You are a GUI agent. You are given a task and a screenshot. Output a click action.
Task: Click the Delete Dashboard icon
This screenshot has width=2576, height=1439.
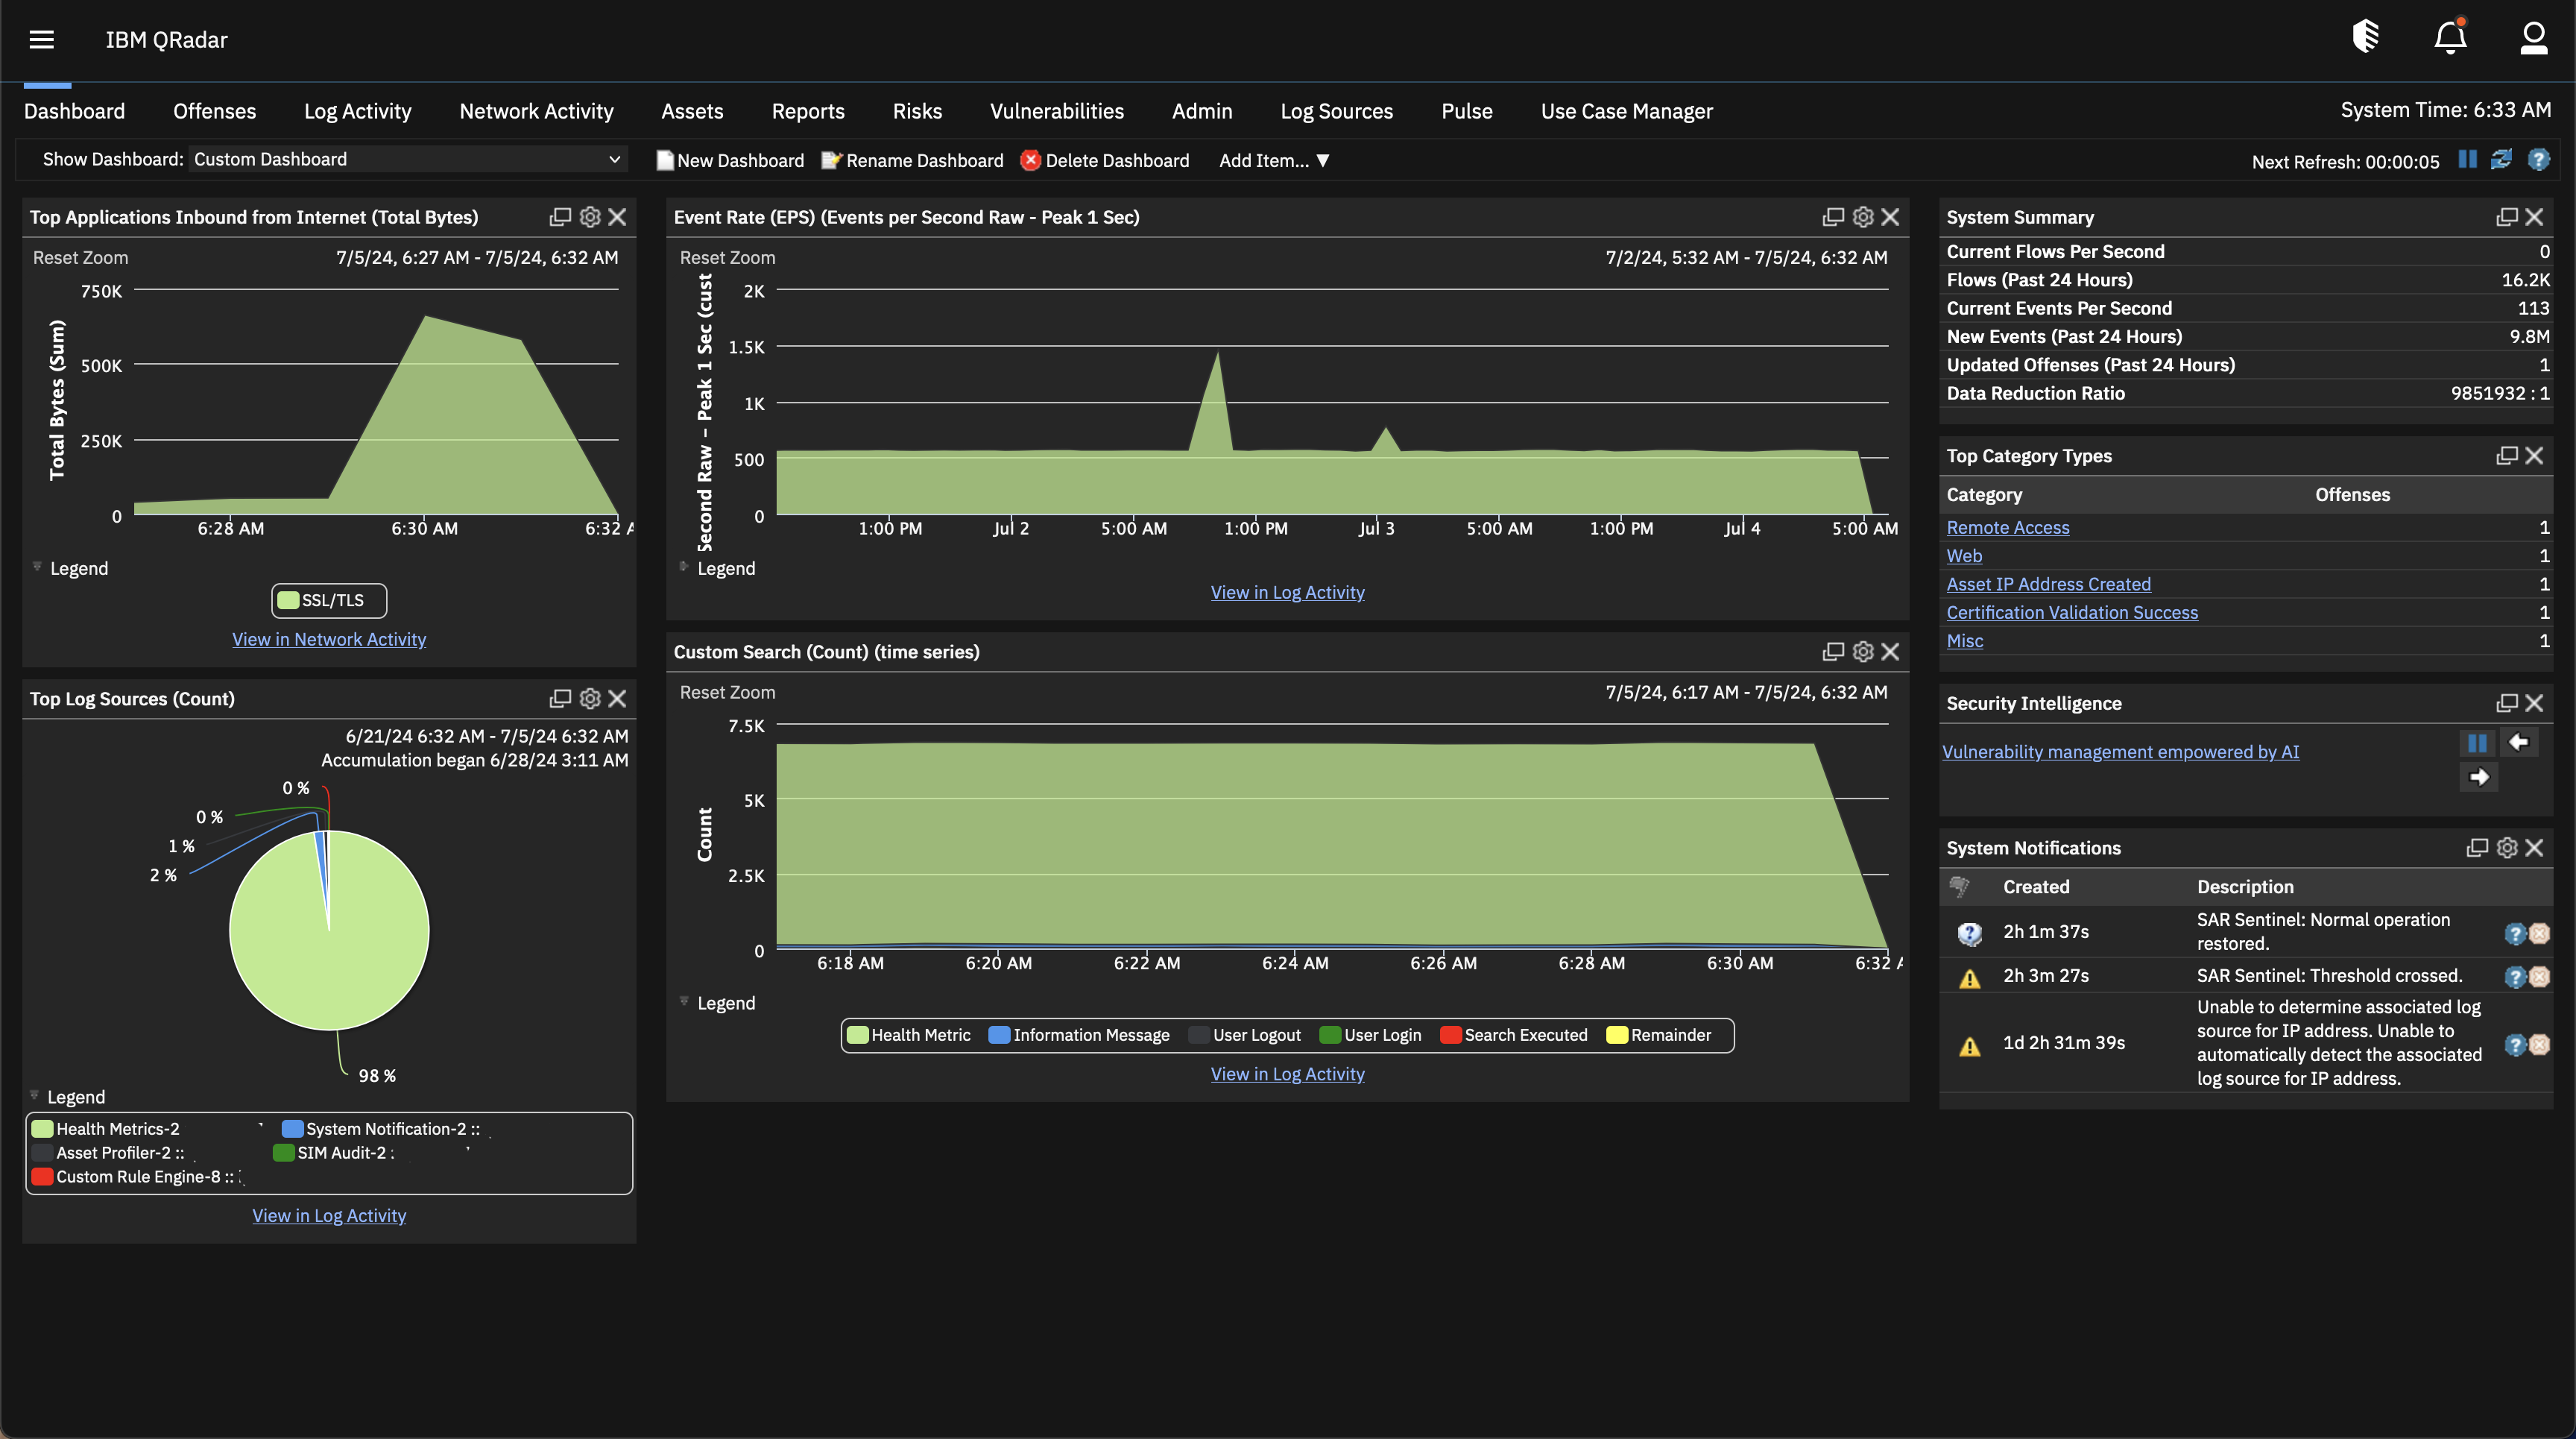[1030, 160]
